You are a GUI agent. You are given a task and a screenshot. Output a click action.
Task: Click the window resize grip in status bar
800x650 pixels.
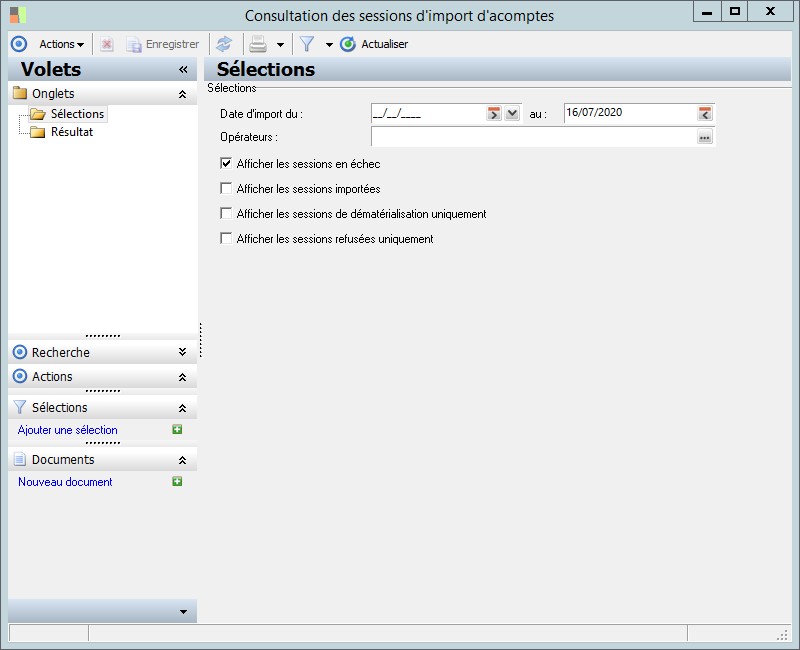[783, 635]
